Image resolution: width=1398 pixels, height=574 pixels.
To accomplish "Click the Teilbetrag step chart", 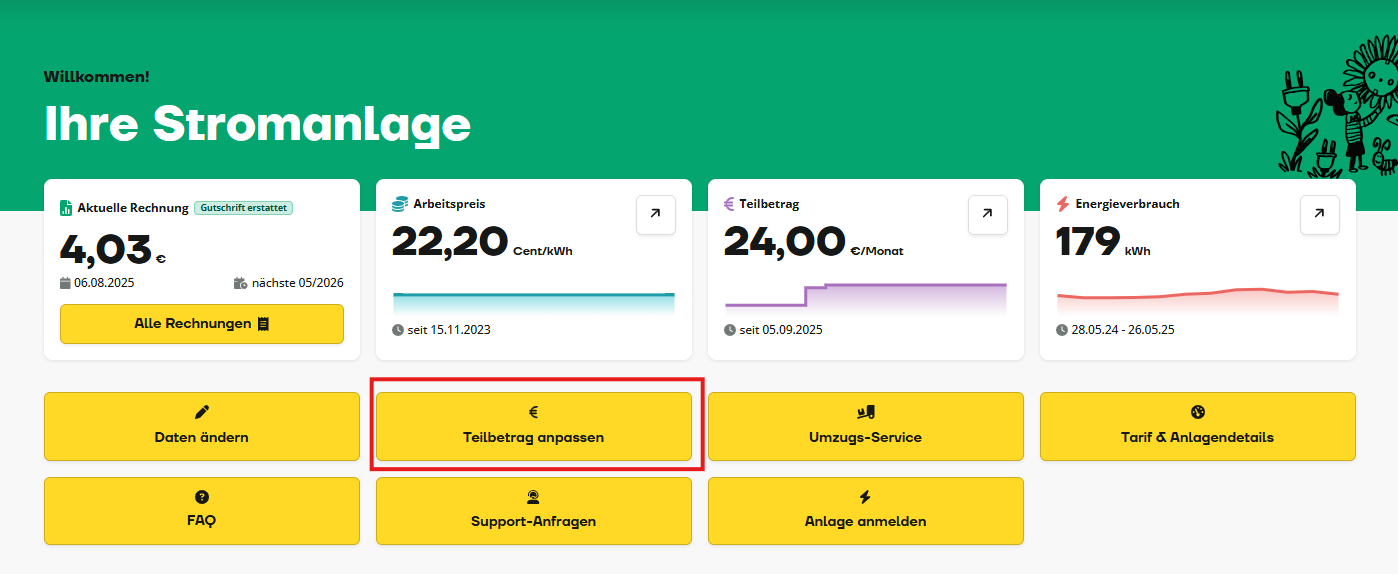I will pos(866,296).
